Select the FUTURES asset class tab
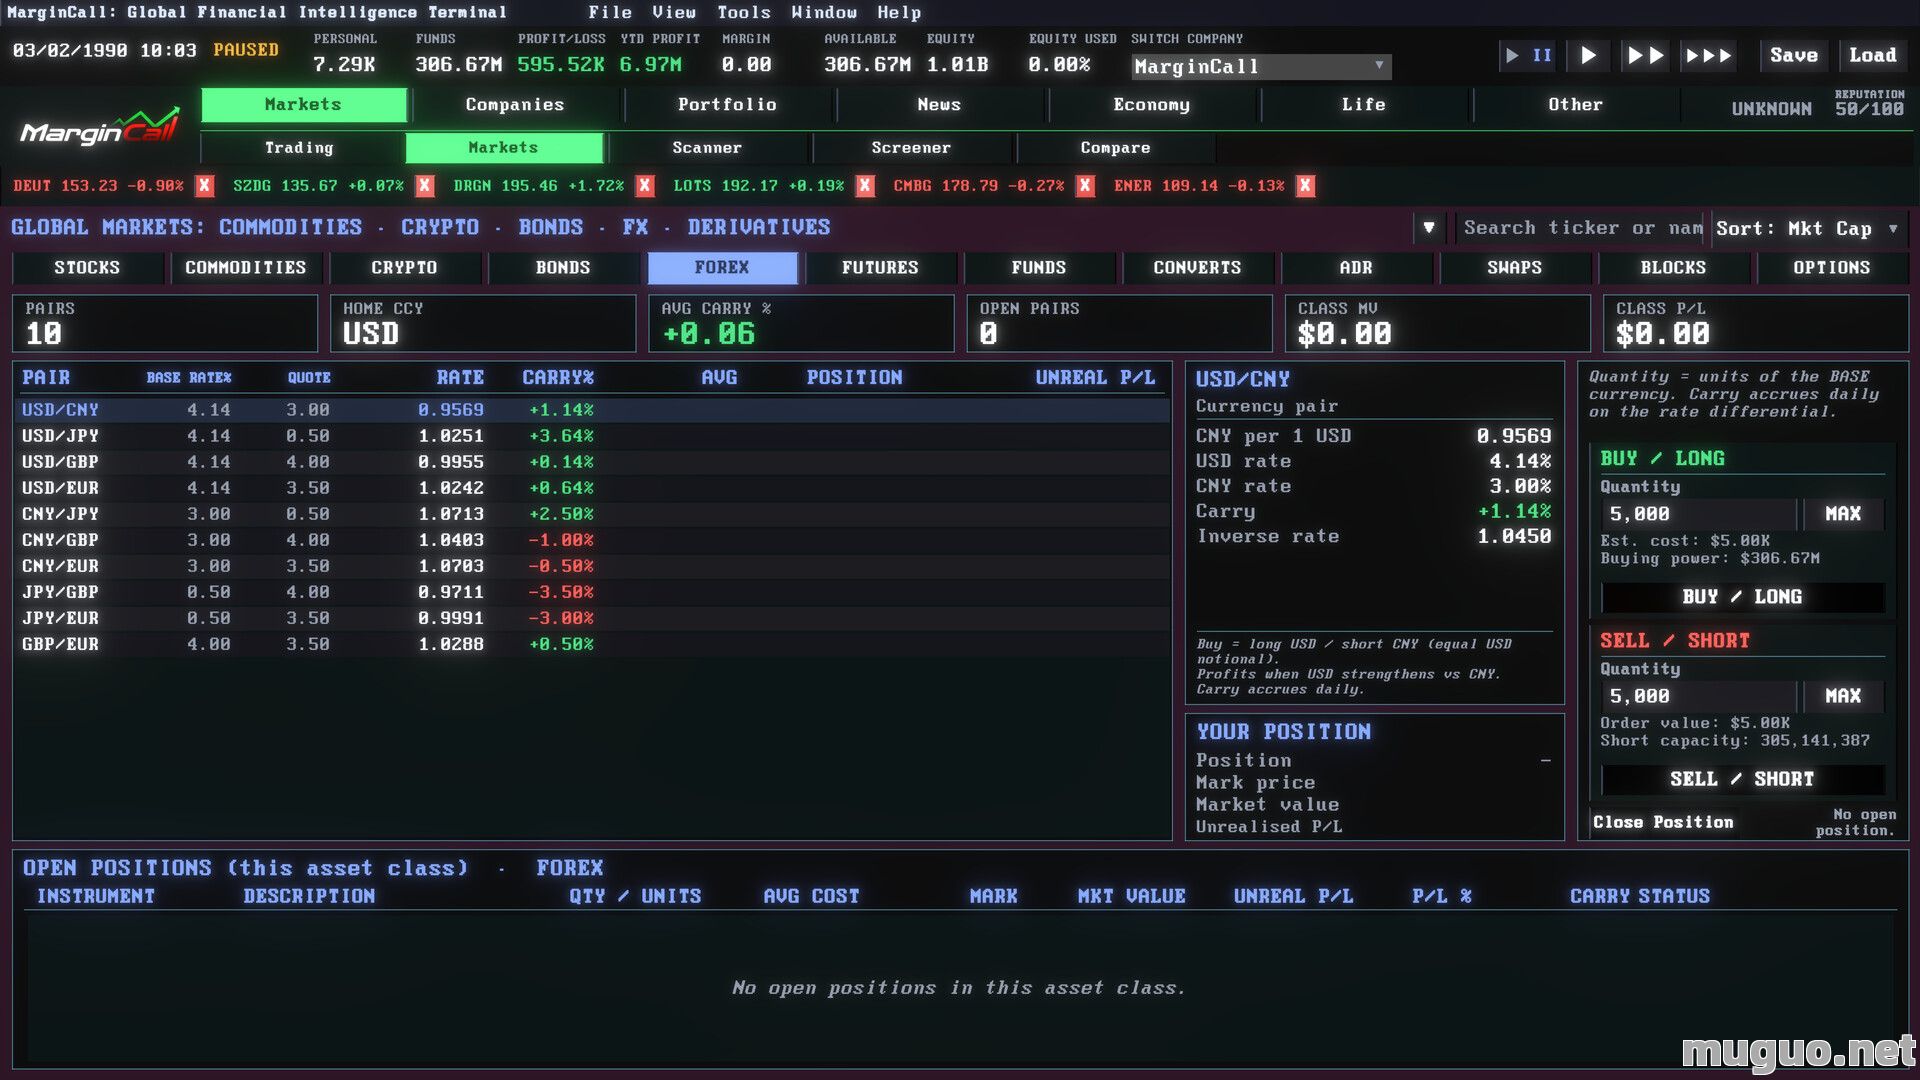 pos(880,268)
